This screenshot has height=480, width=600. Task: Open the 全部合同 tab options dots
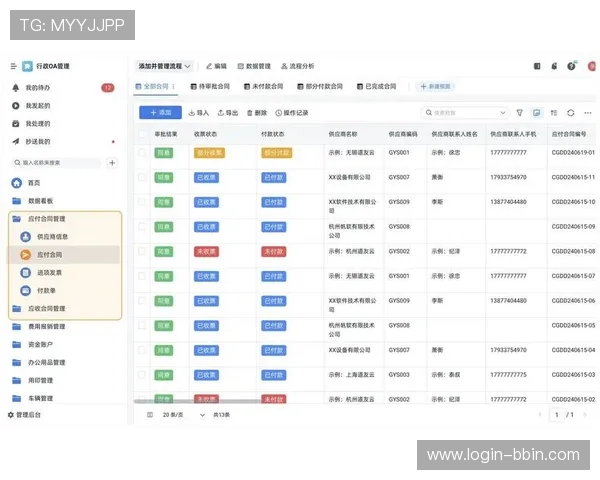[173, 87]
